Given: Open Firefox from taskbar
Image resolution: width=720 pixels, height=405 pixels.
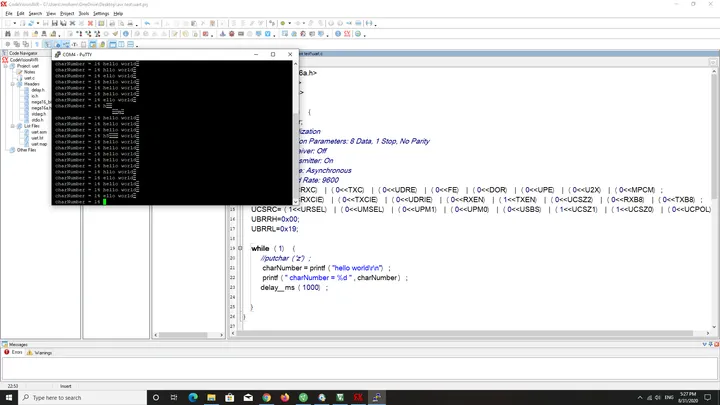Looking at the screenshot, I should [x=285, y=397].
